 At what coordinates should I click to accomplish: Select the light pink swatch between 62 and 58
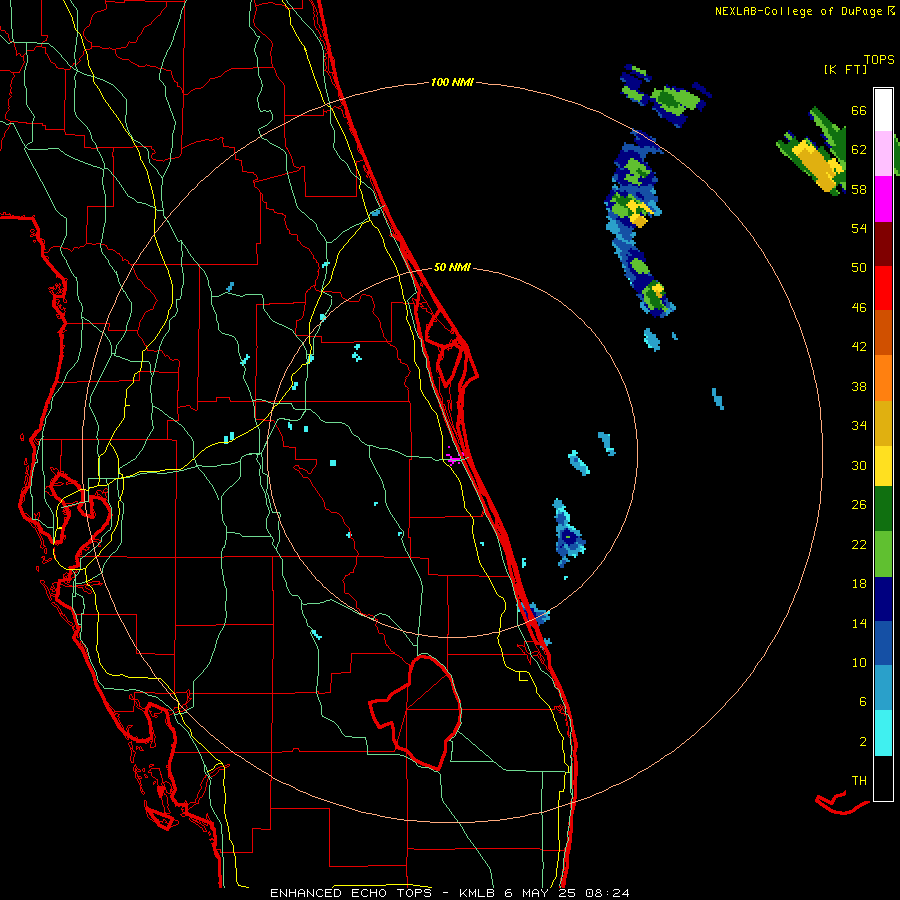883,154
